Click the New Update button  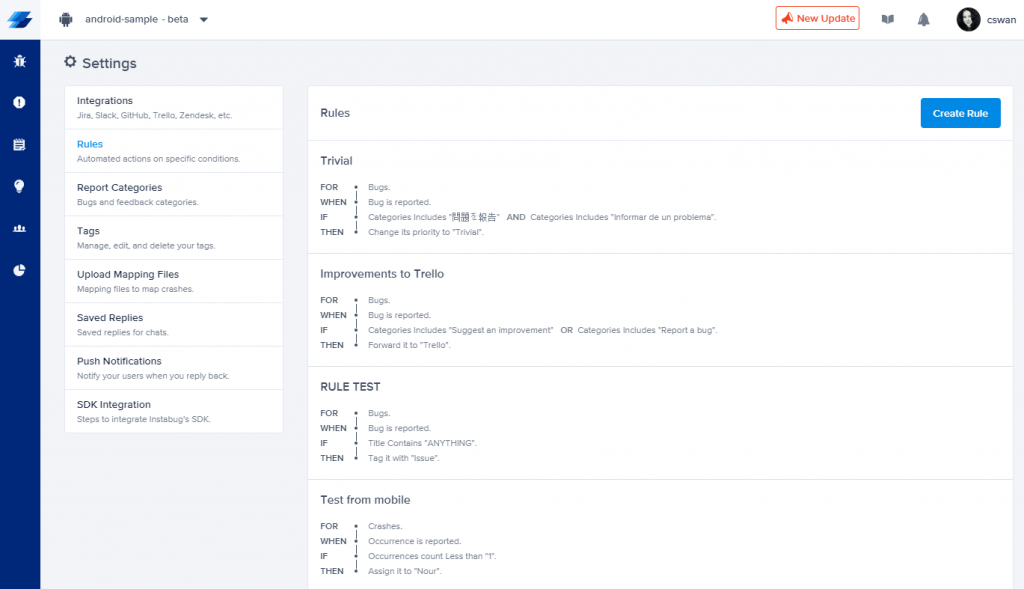(x=818, y=18)
